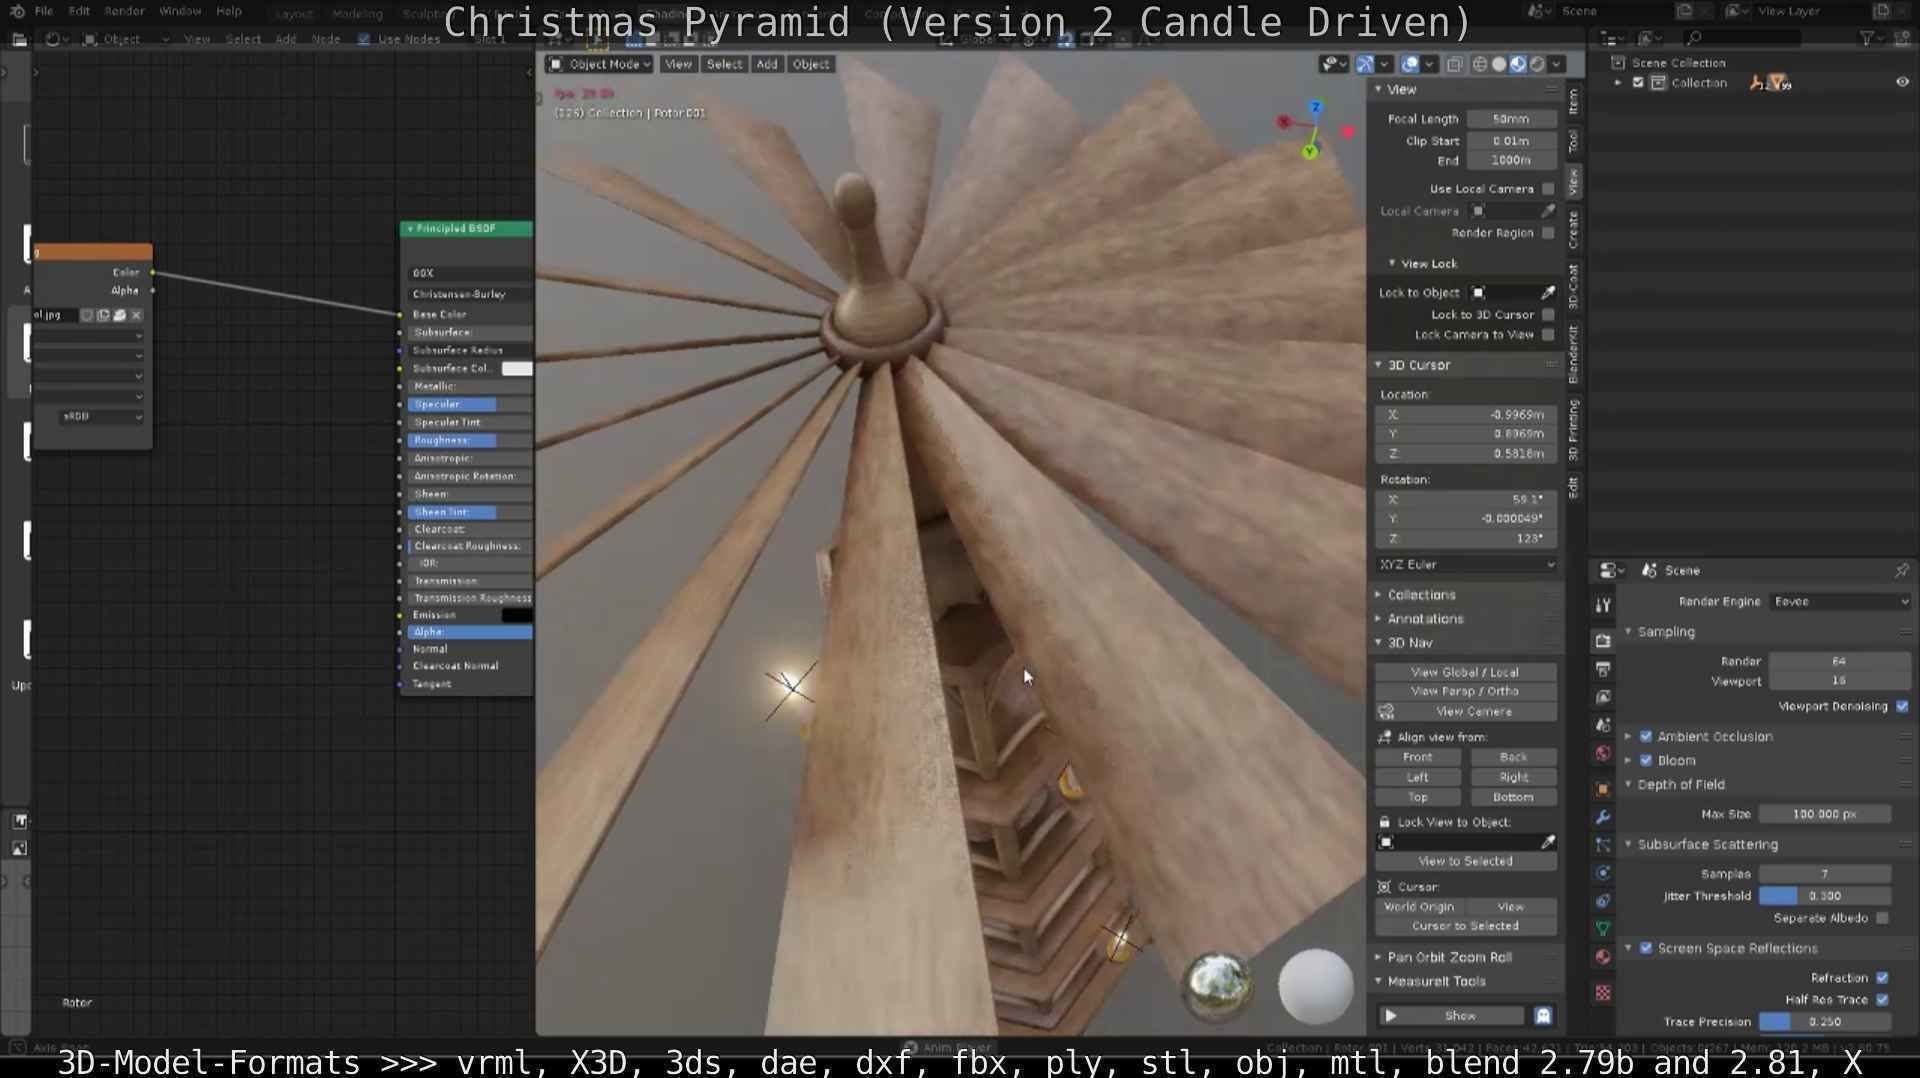
Task: Open viewport Select menu
Action: (x=724, y=64)
